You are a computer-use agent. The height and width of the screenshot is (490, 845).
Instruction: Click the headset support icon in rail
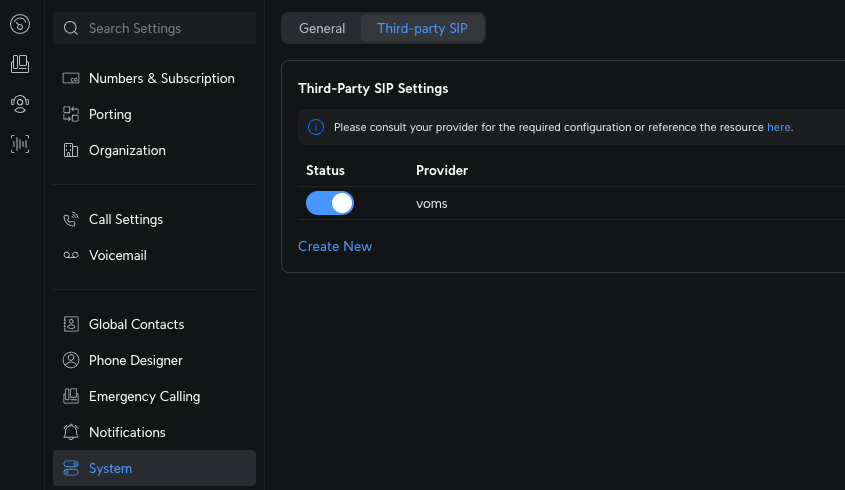20,104
